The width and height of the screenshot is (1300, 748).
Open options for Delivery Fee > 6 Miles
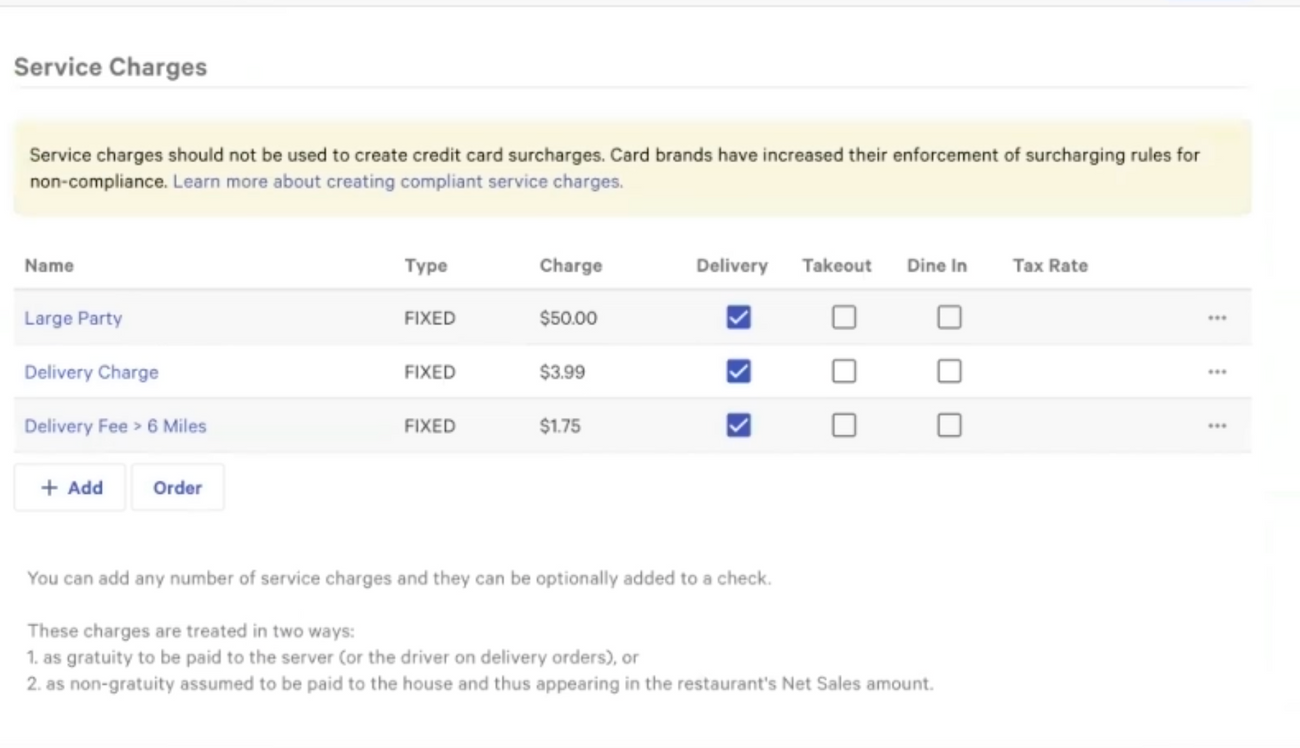(1216, 426)
